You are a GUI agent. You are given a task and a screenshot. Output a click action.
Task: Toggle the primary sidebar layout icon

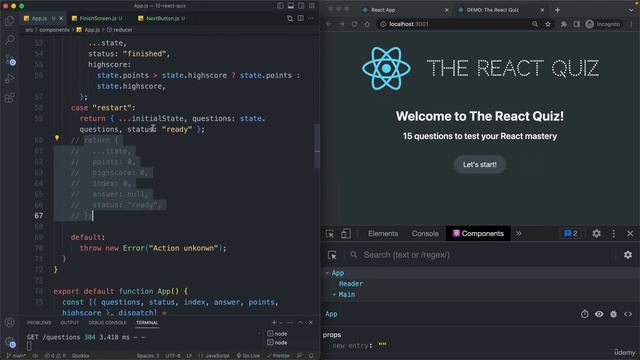(x=280, y=6)
